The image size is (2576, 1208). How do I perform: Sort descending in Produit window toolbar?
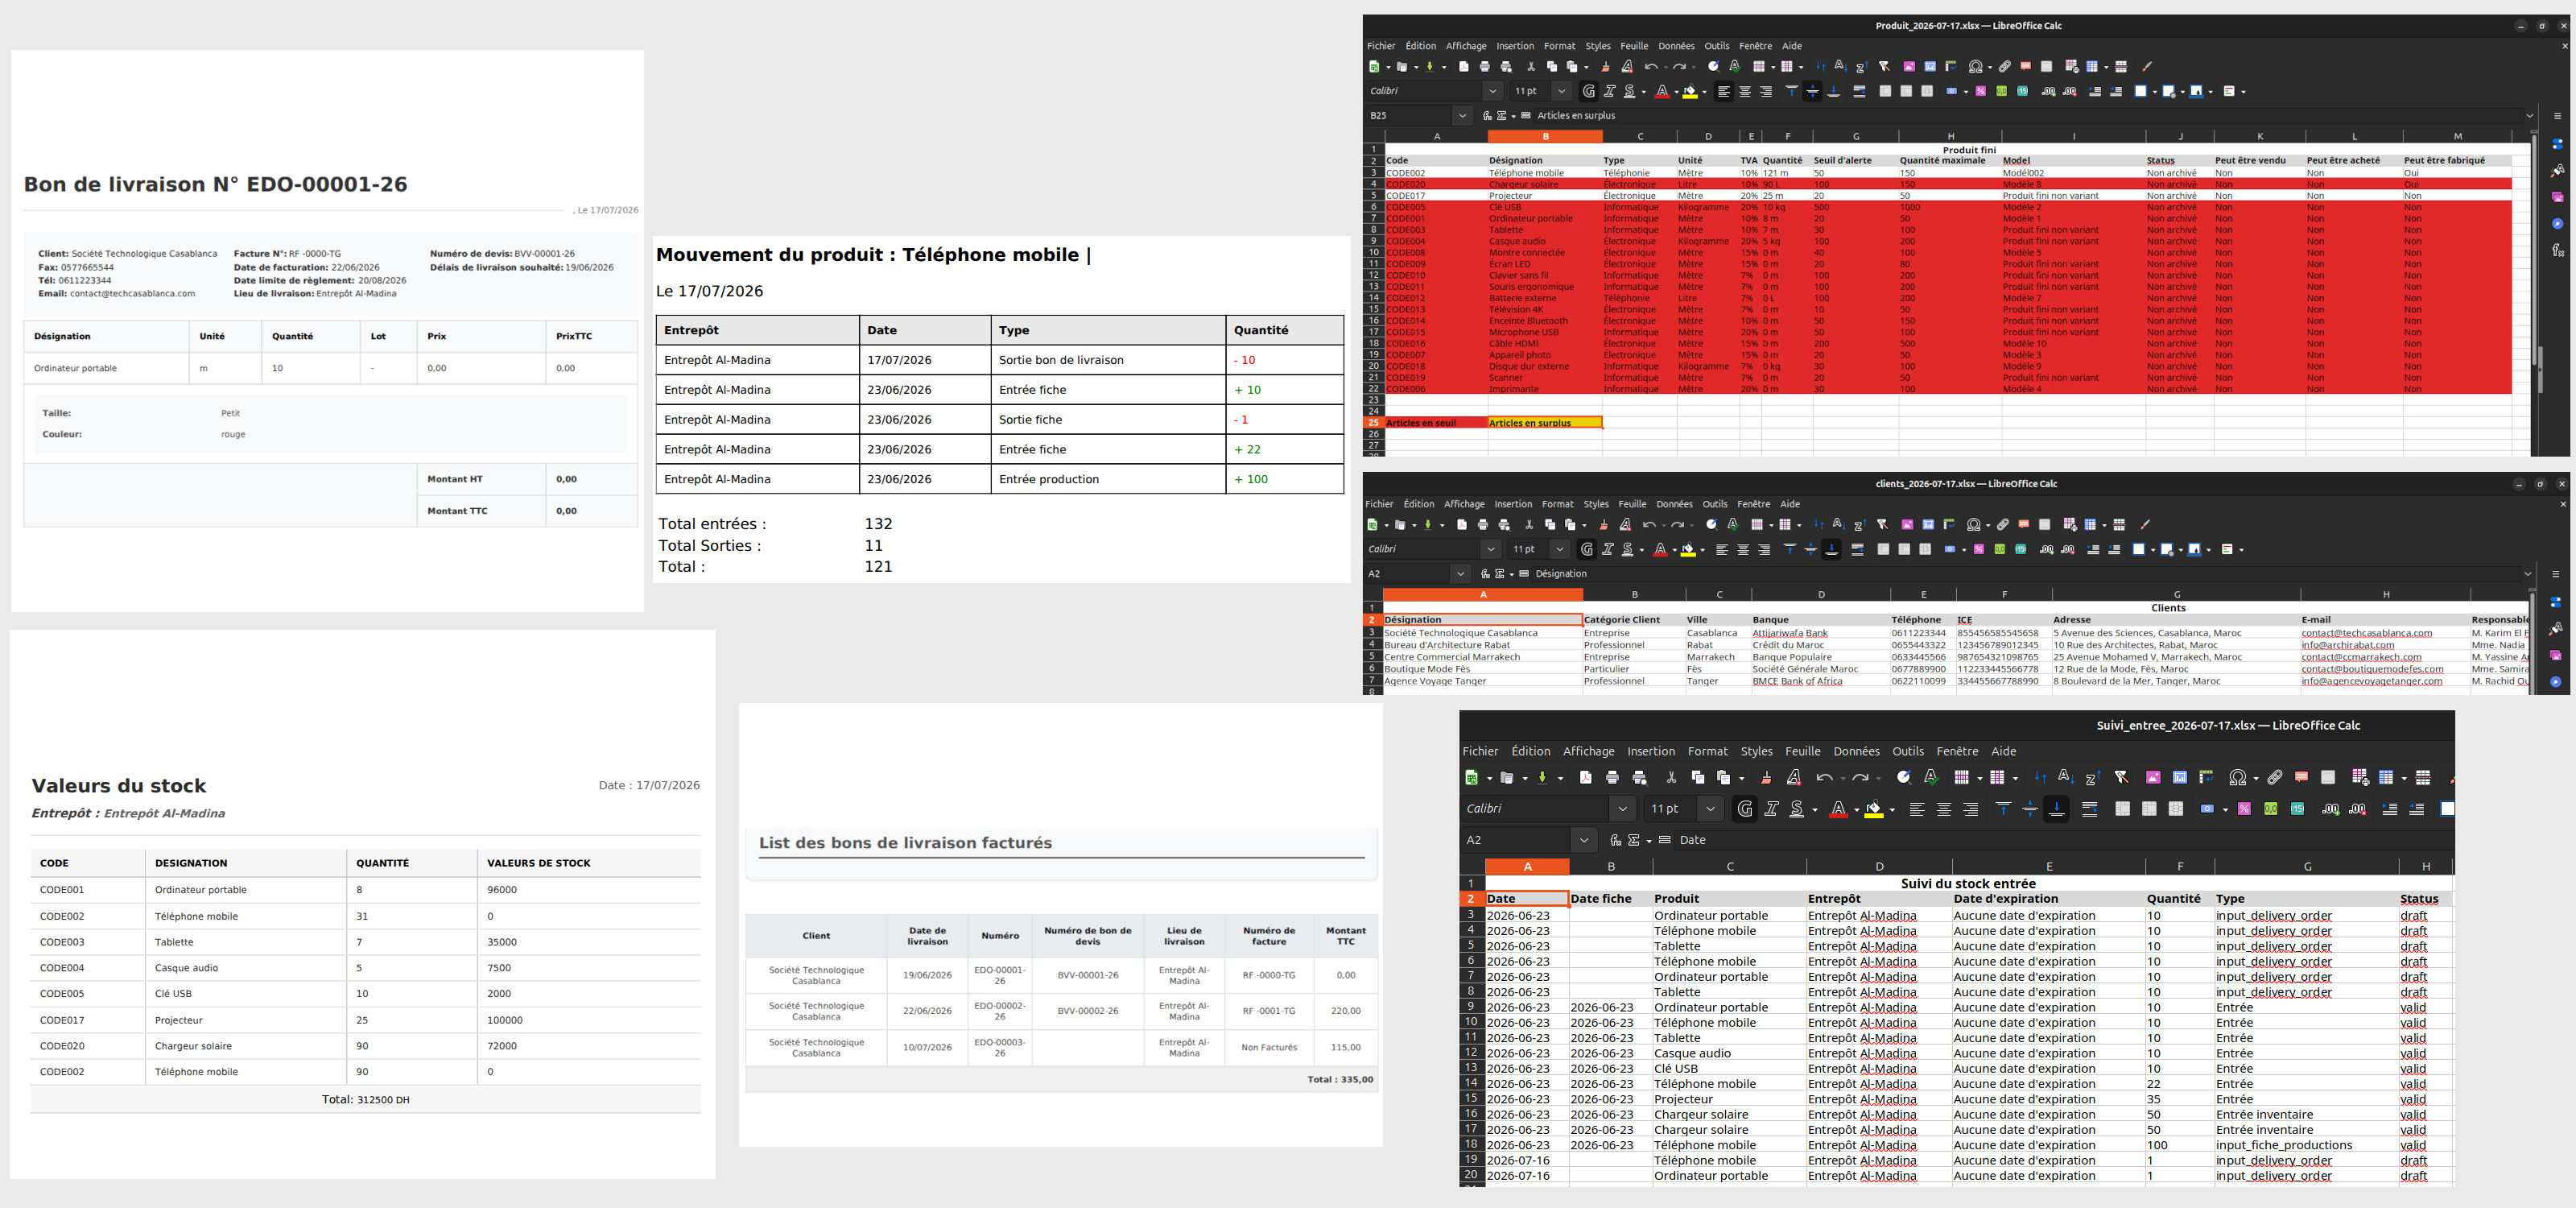tap(1861, 67)
